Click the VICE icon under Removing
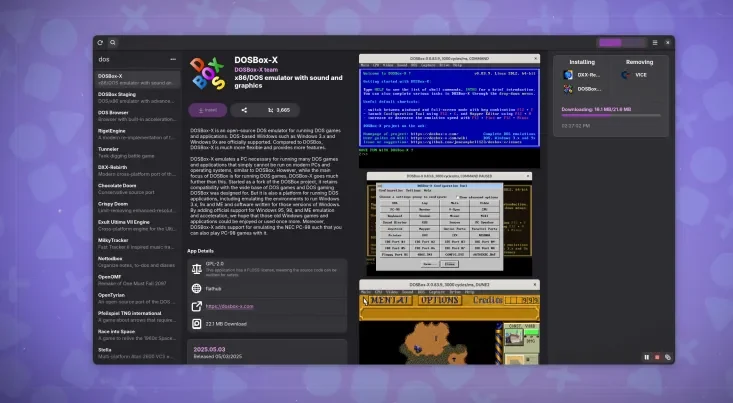 (625, 75)
